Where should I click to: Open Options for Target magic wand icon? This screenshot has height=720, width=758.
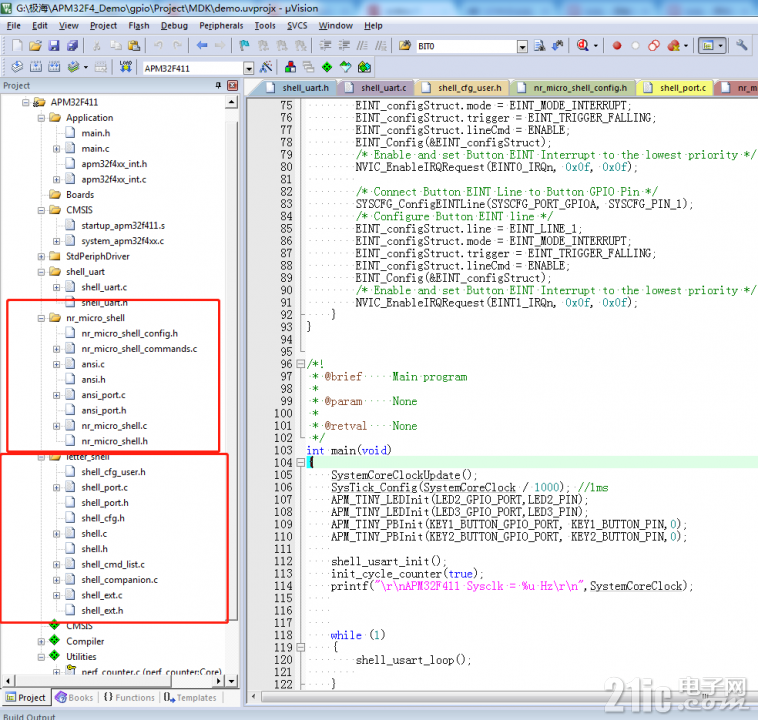[266, 67]
